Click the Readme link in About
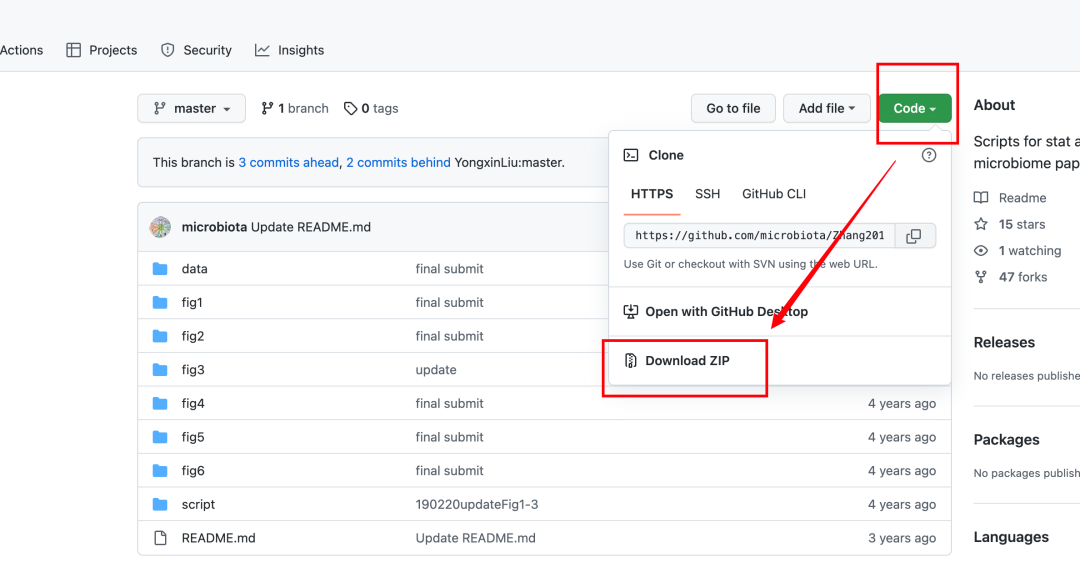Screen dimensions: 1080x562 [x=1022, y=198]
